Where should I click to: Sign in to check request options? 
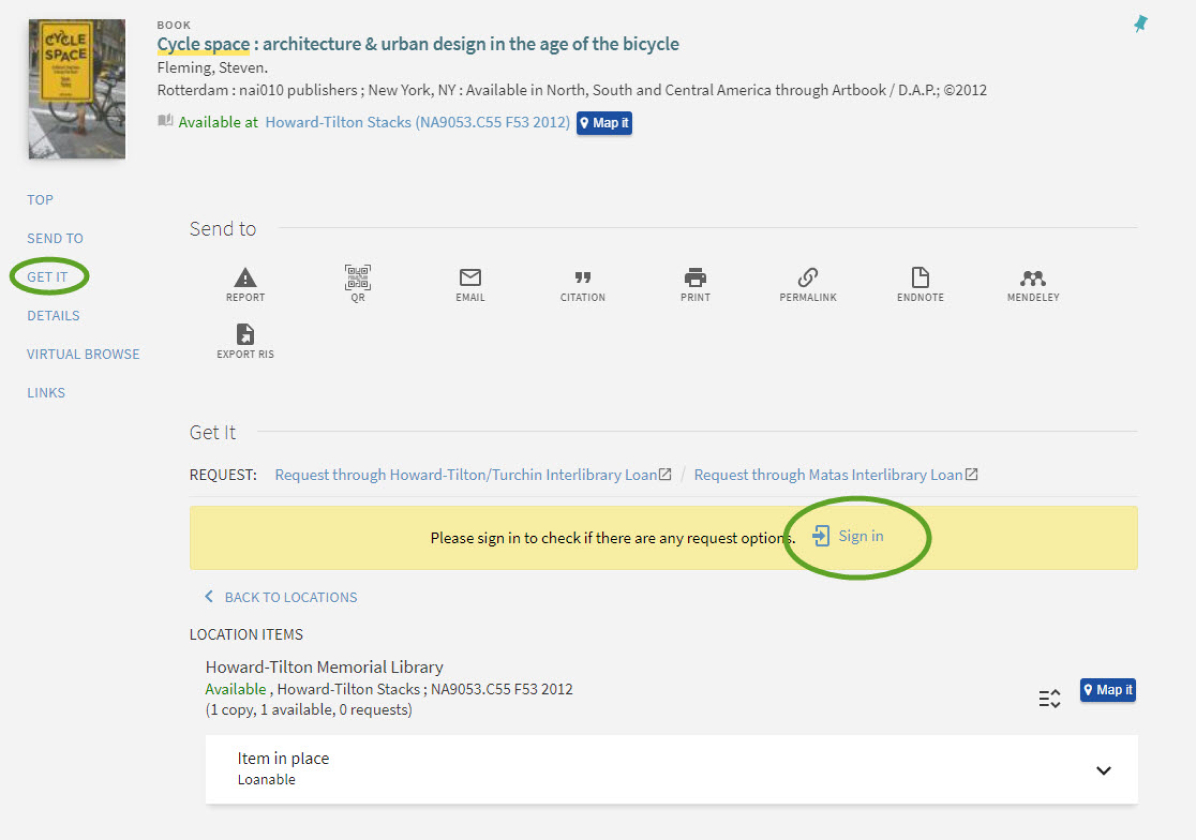tap(849, 537)
